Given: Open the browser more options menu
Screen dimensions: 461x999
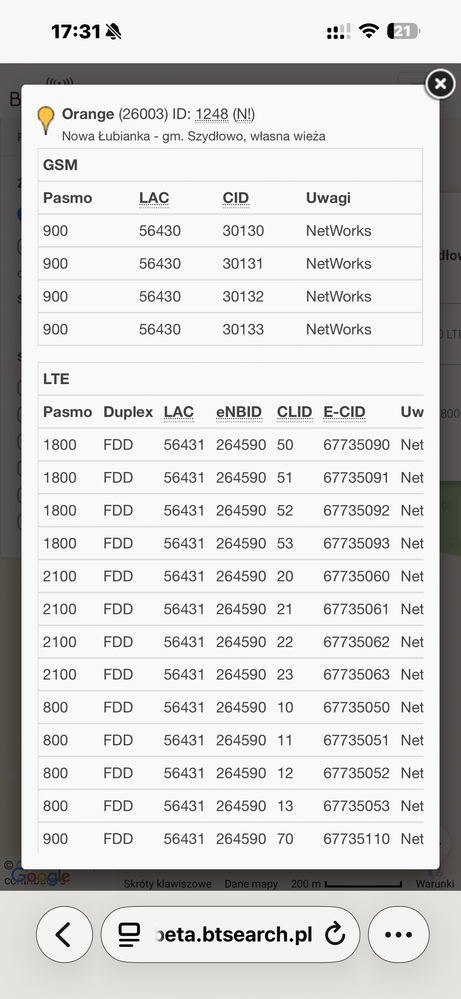Looking at the screenshot, I should pyautogui.click(x=399, y=934).
